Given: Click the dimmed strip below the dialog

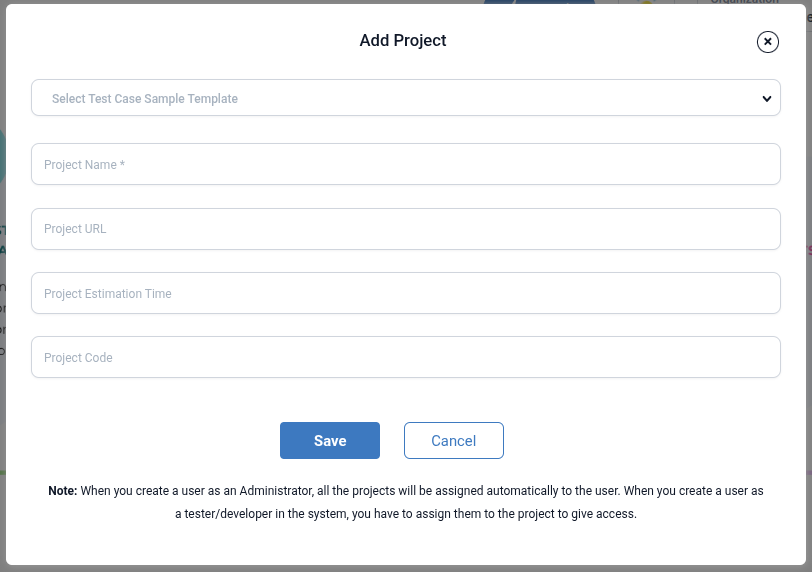Looking at the screenshot, I should [406, 569].
